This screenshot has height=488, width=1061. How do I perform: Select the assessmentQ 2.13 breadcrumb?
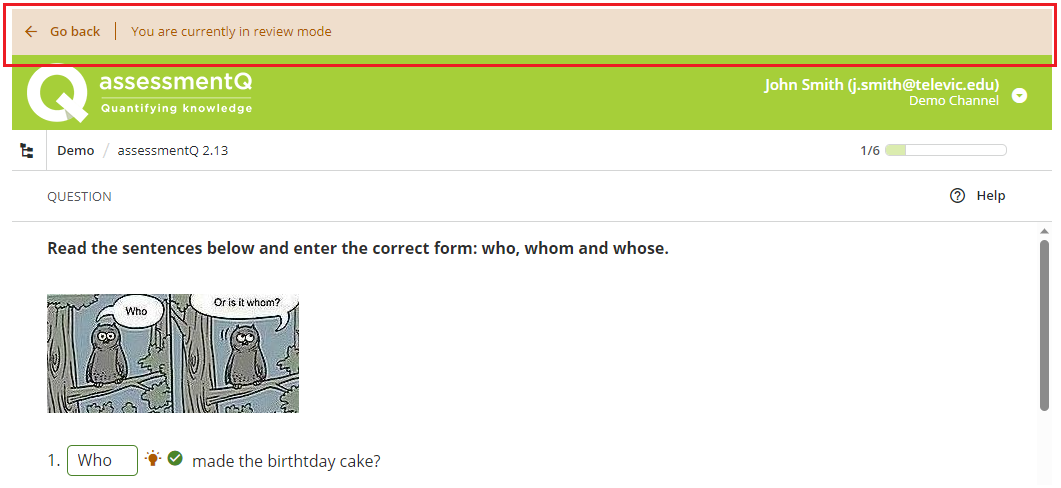[173, 150]
